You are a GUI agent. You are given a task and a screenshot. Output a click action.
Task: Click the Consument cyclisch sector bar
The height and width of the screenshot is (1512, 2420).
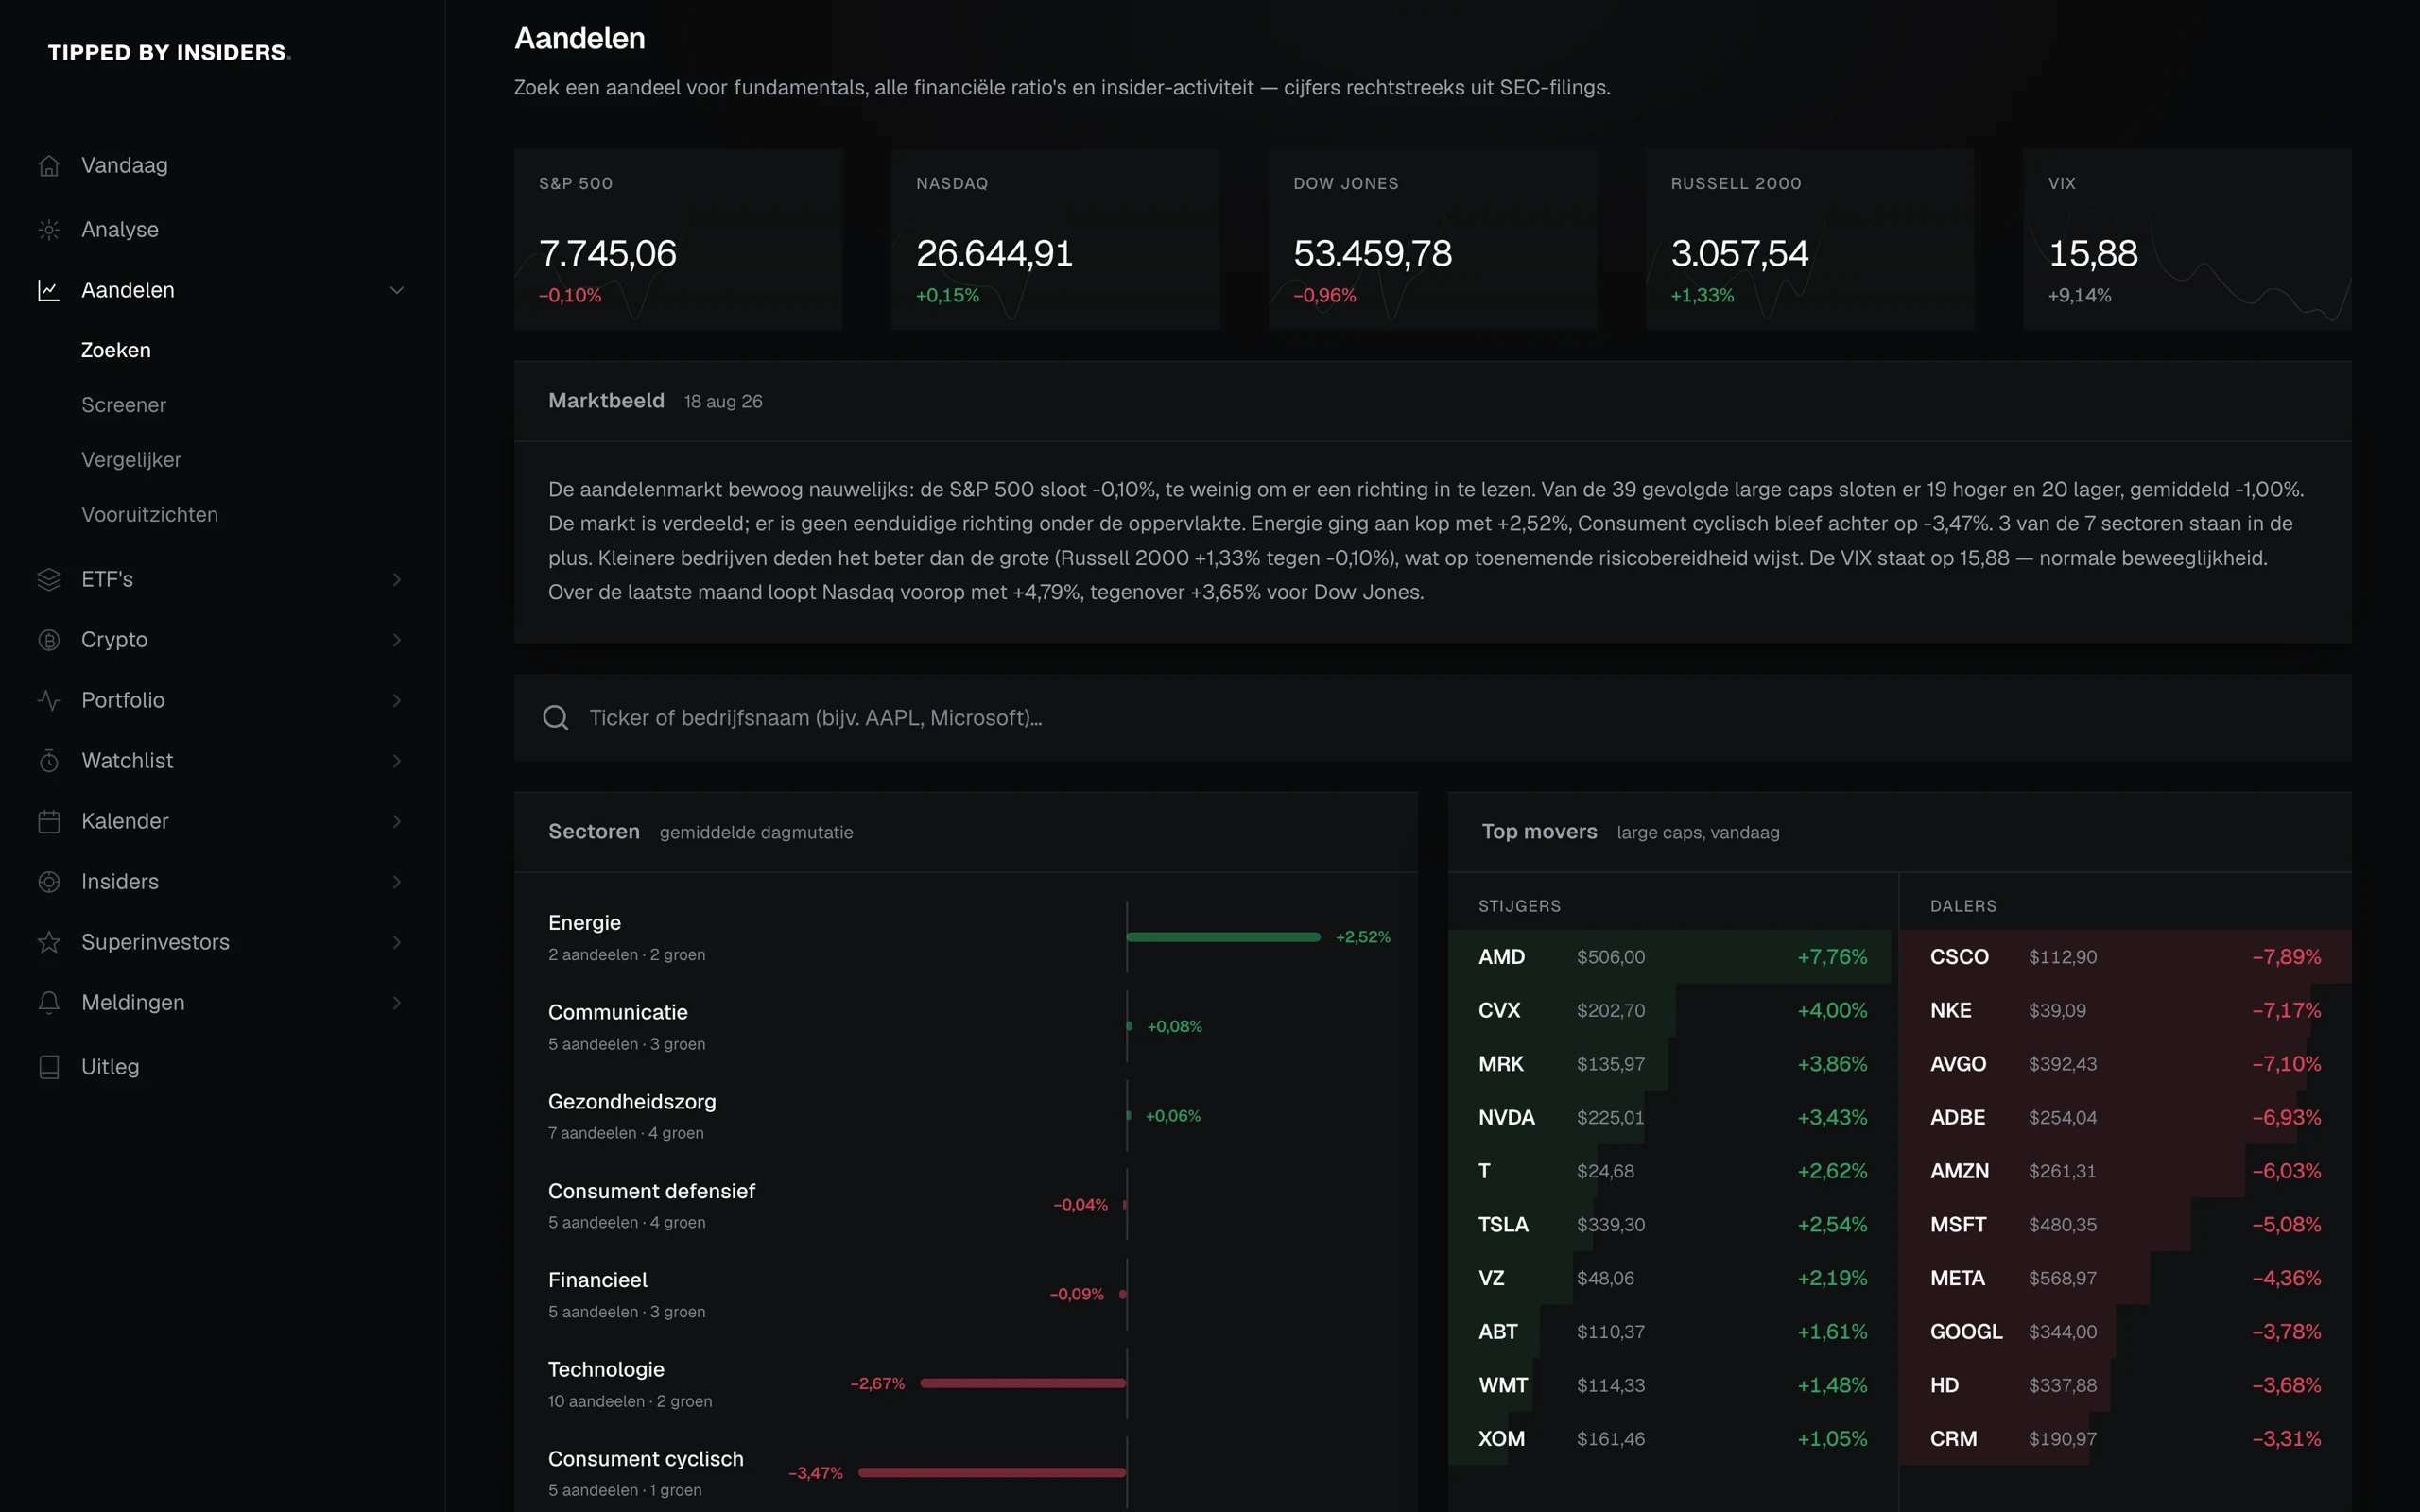993,1473
